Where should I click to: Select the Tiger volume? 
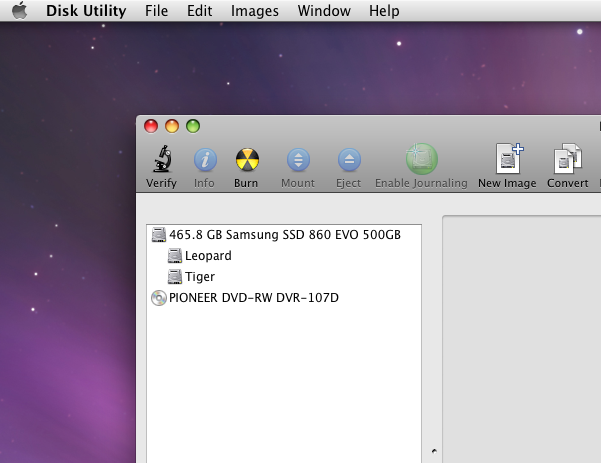pos(284,277)
